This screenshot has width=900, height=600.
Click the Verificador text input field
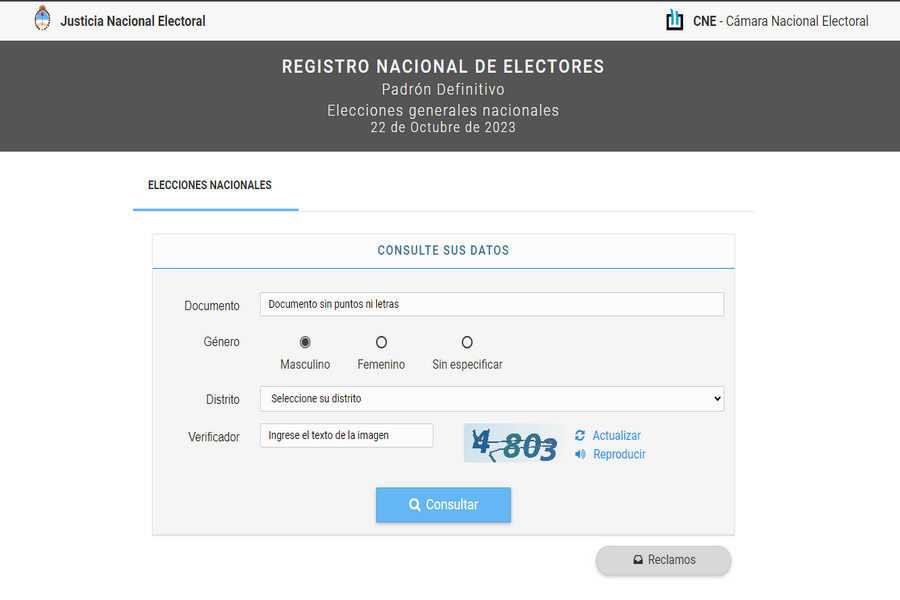(346, 436)
